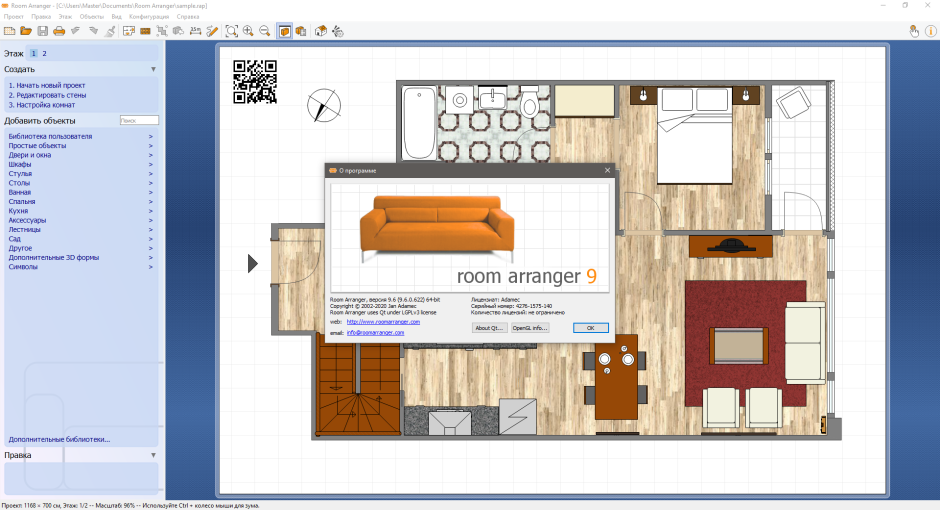Click the hand icon at toolbar right

pos(914,31)
